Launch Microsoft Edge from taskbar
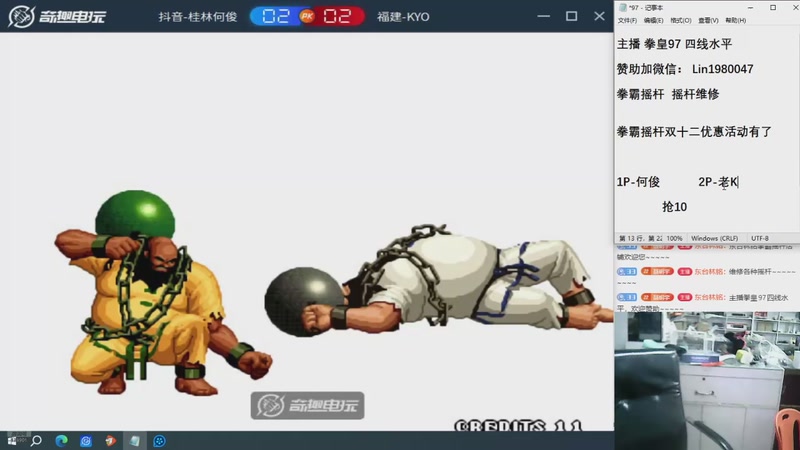This screenshot has width=800, height=450. tap(61, 441)
